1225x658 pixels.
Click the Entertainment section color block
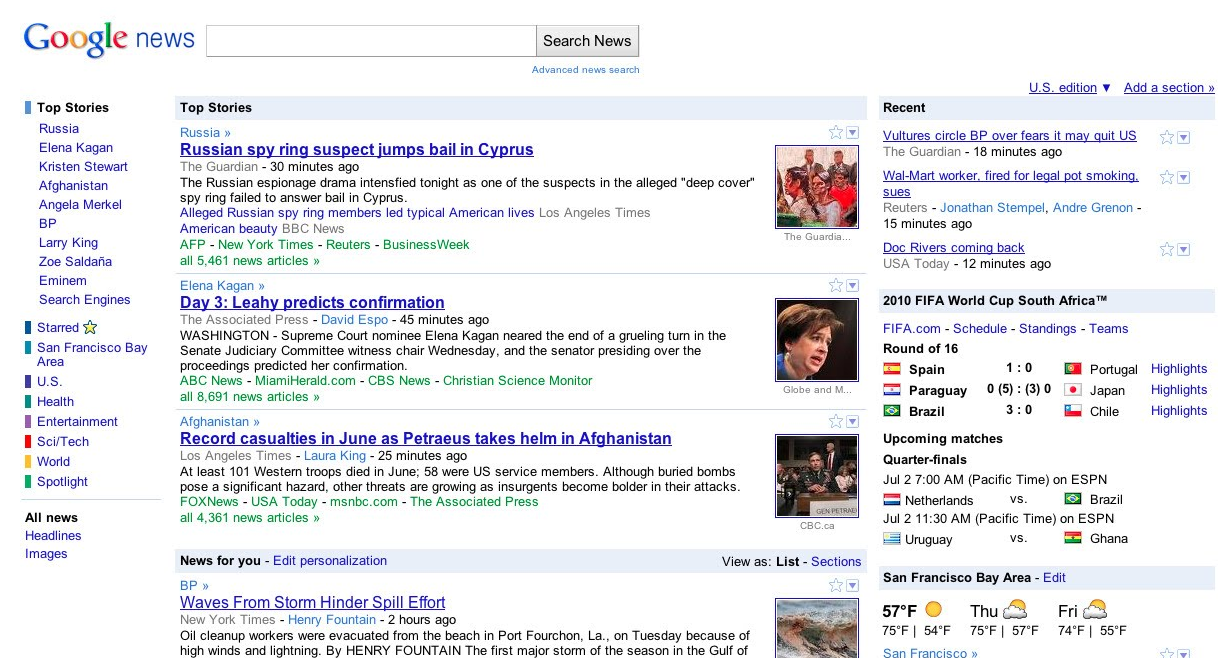tap(27, 422)
